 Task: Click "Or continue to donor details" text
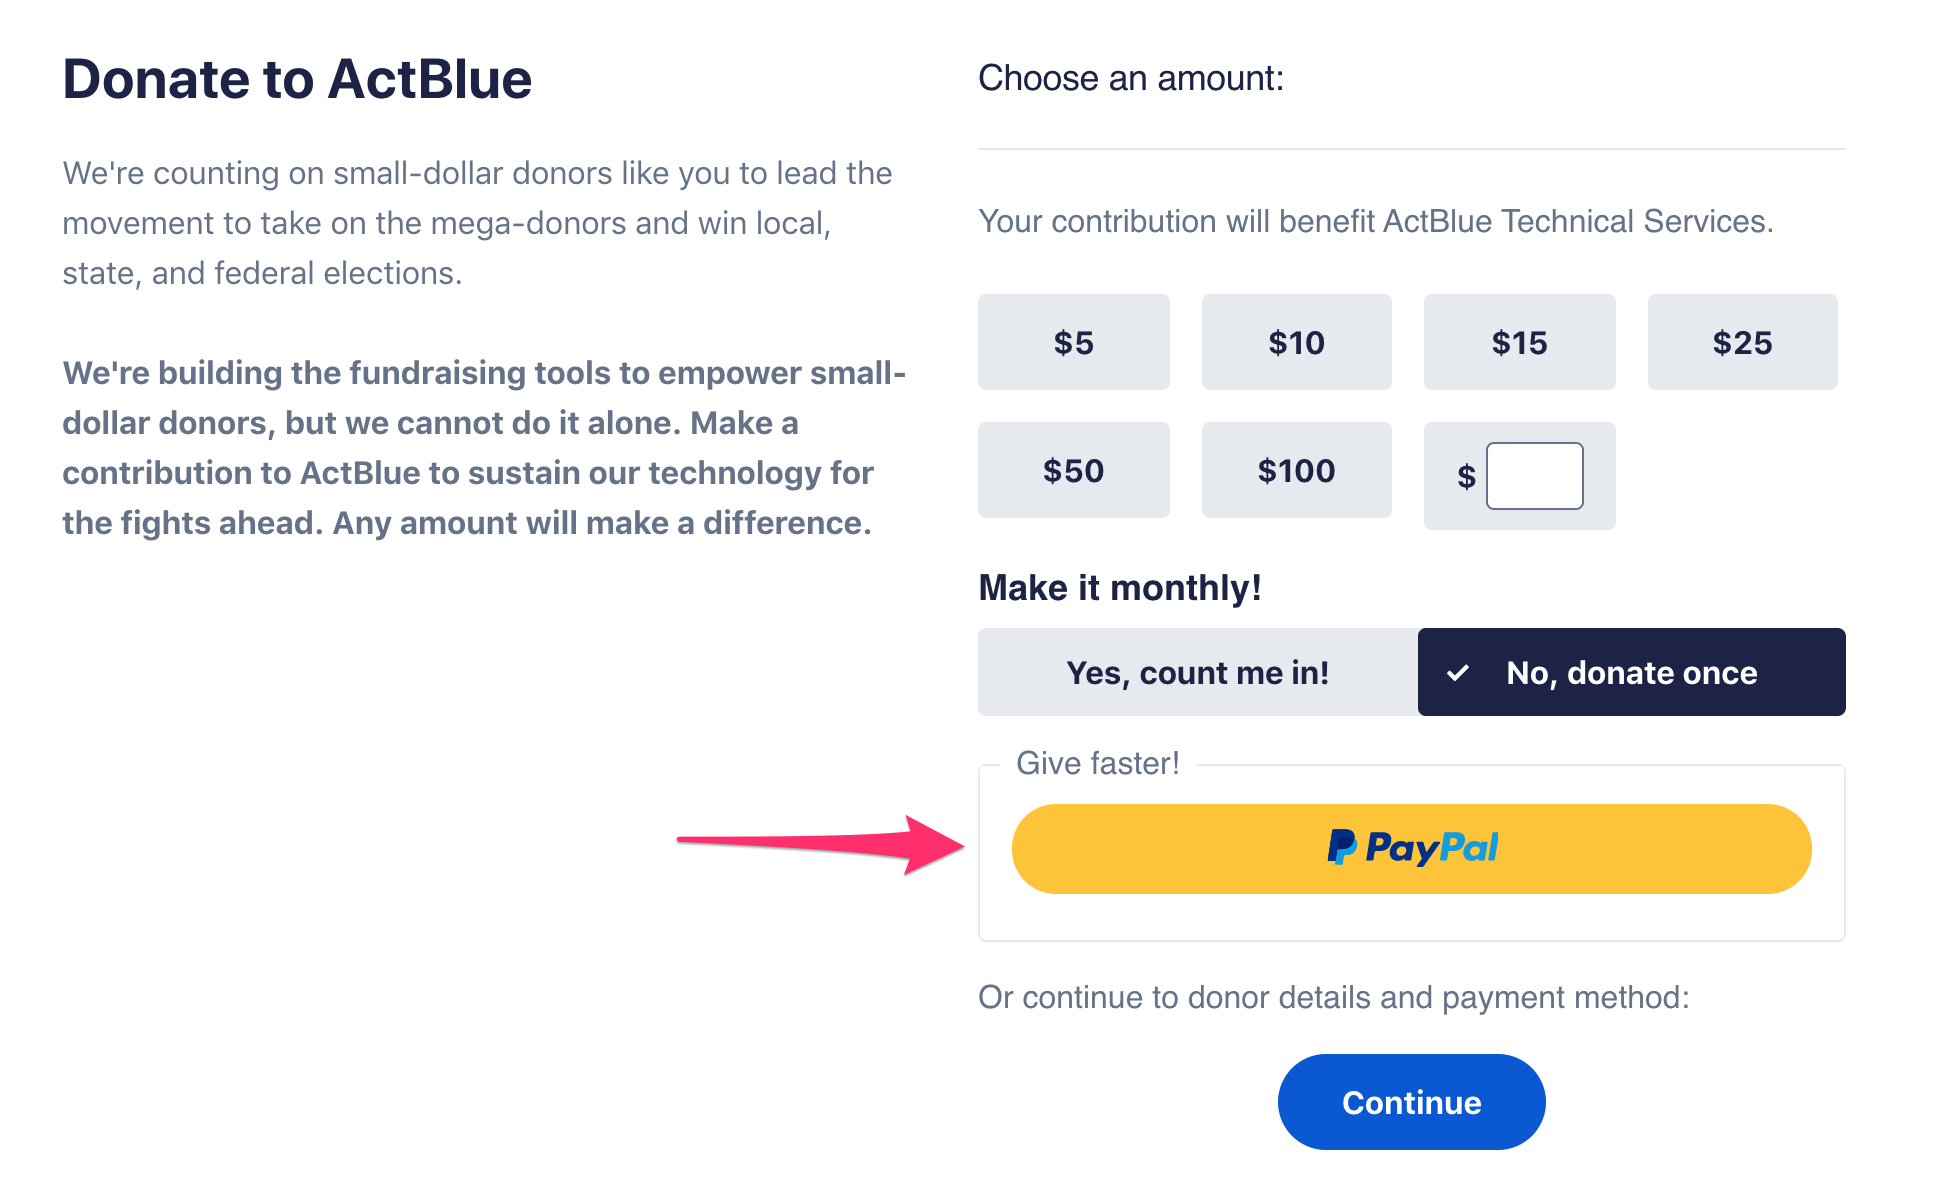1333,997
